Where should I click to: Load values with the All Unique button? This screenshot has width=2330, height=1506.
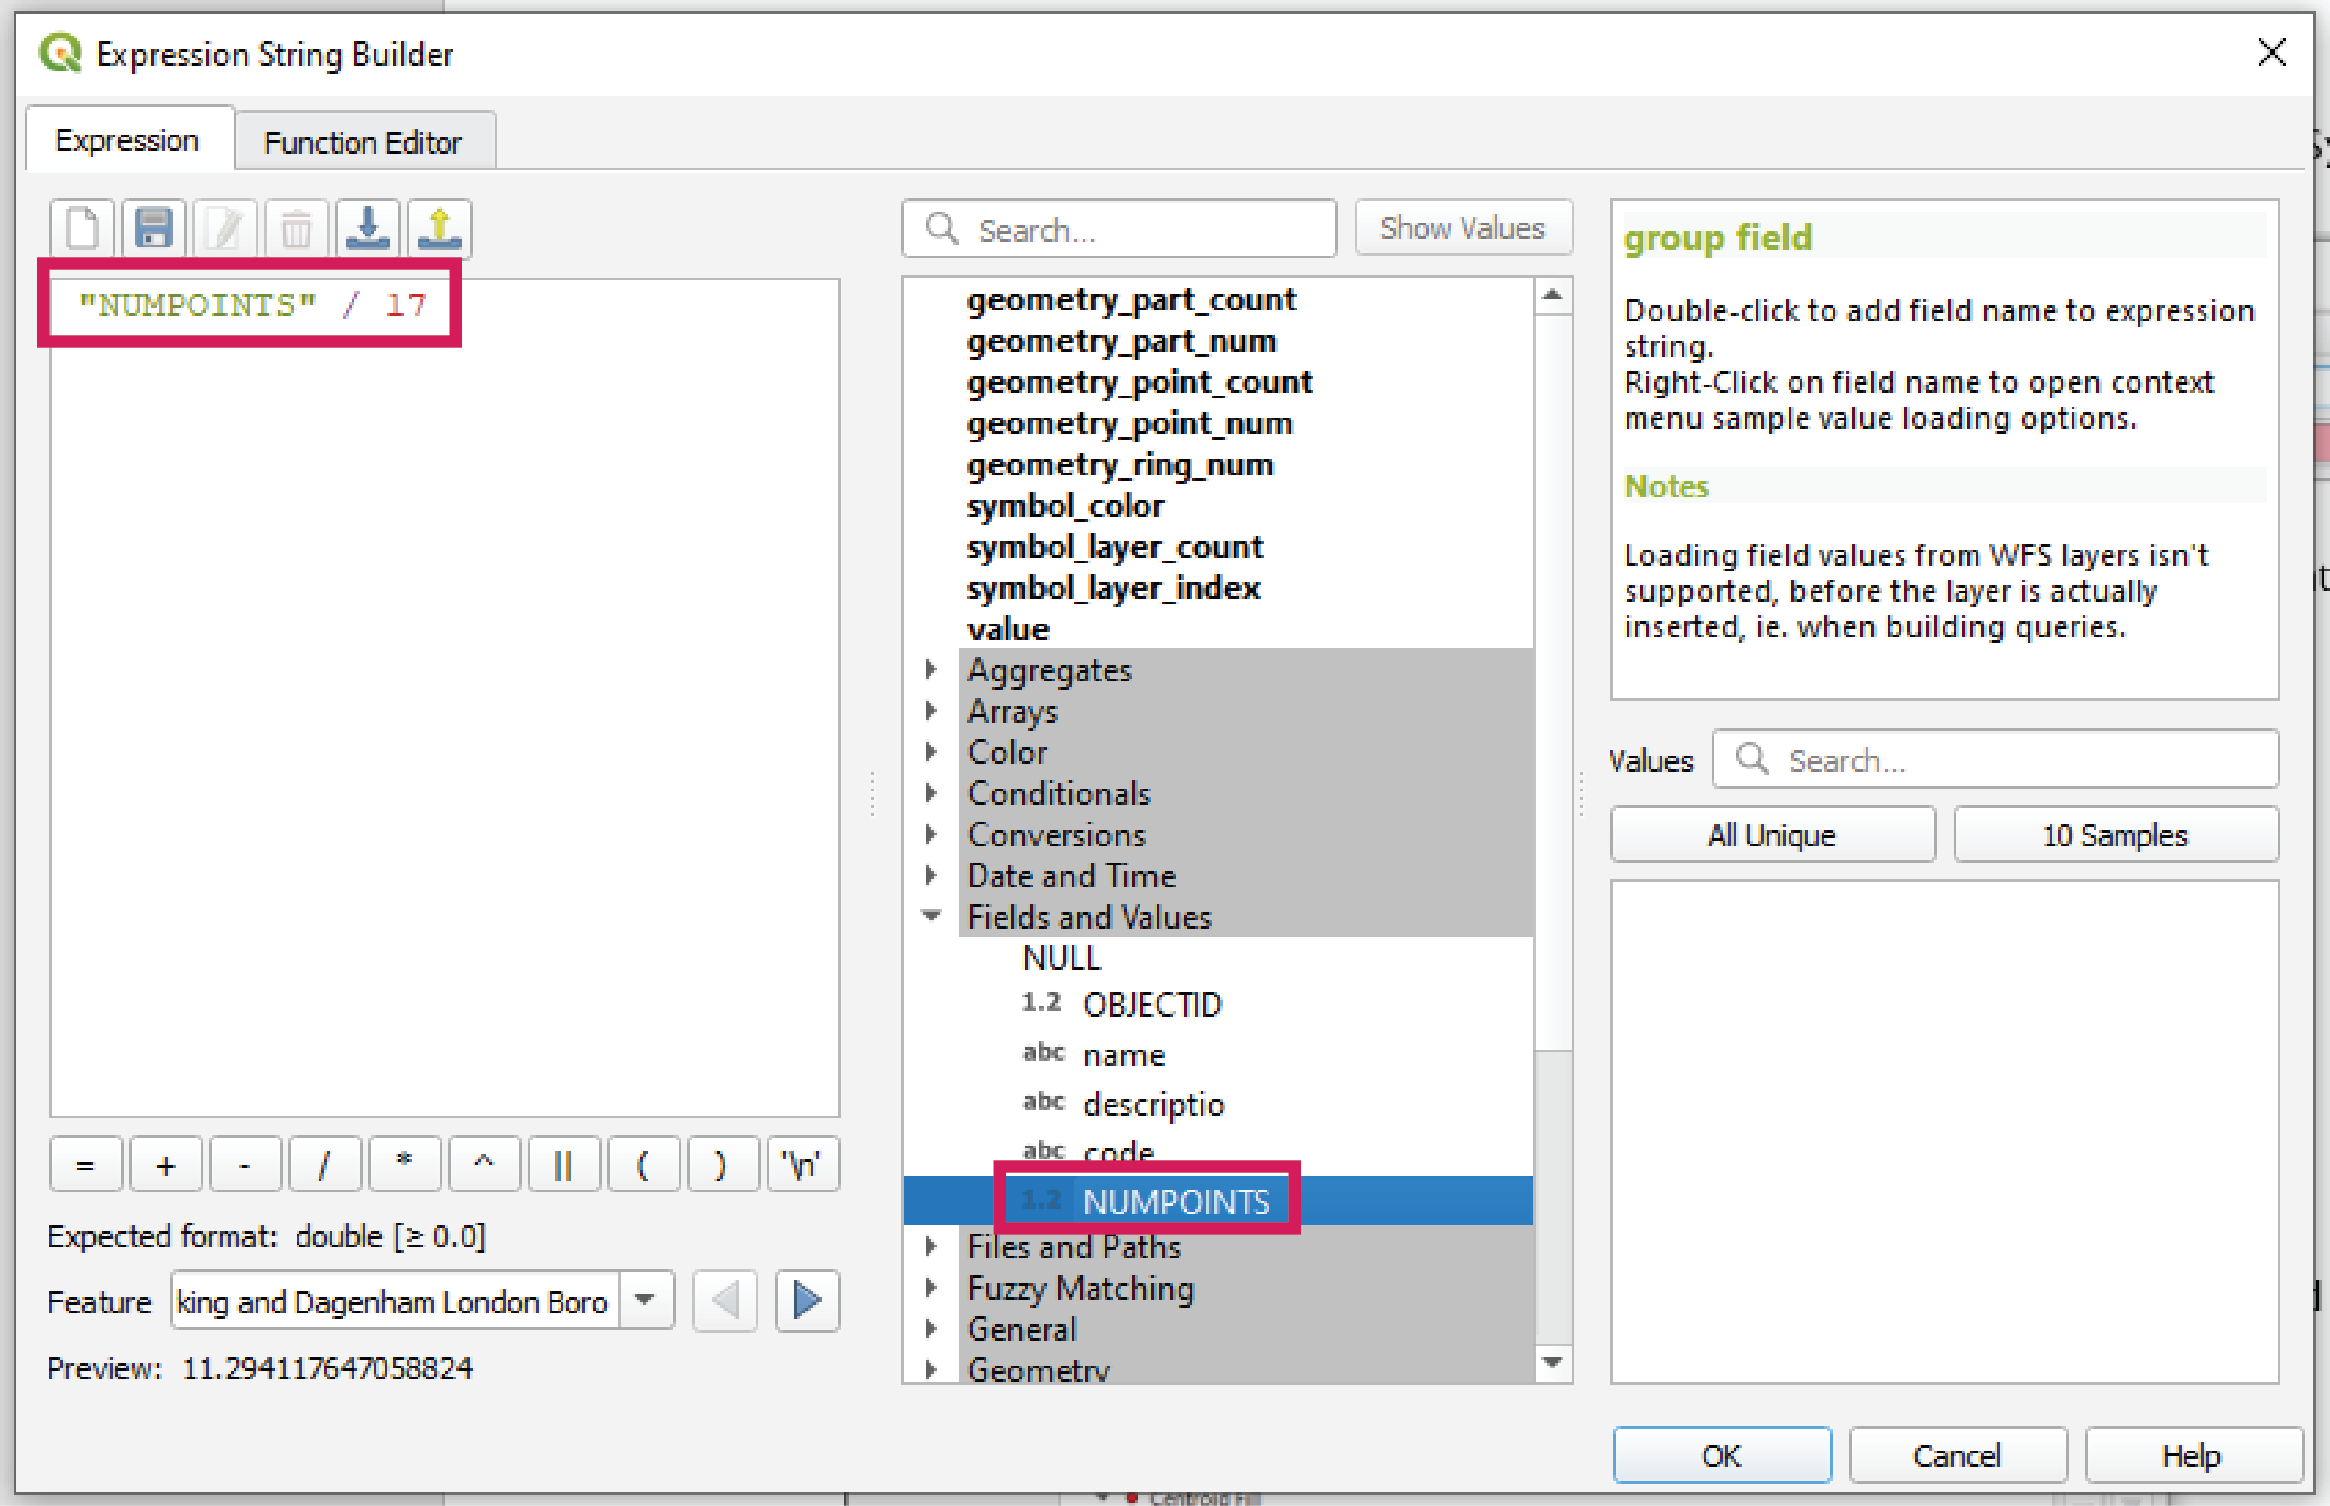click(1772, 834)
